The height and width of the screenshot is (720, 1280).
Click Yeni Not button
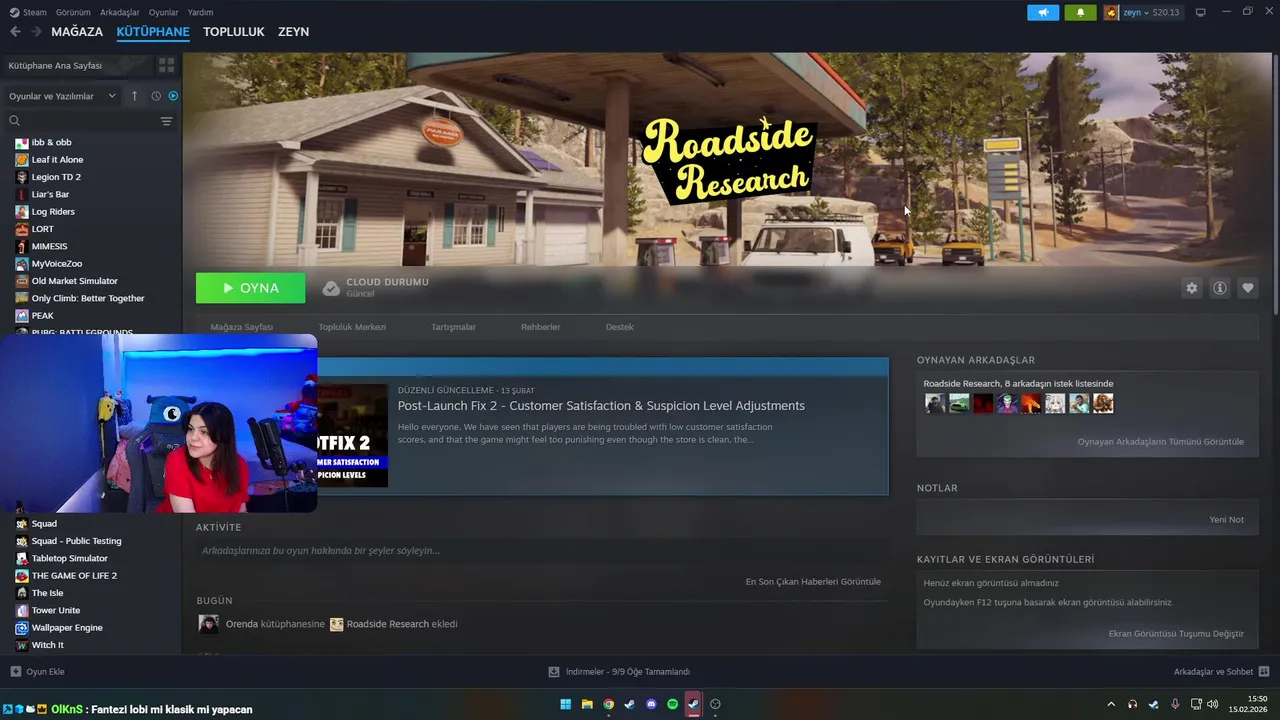tap(1226, 520)
